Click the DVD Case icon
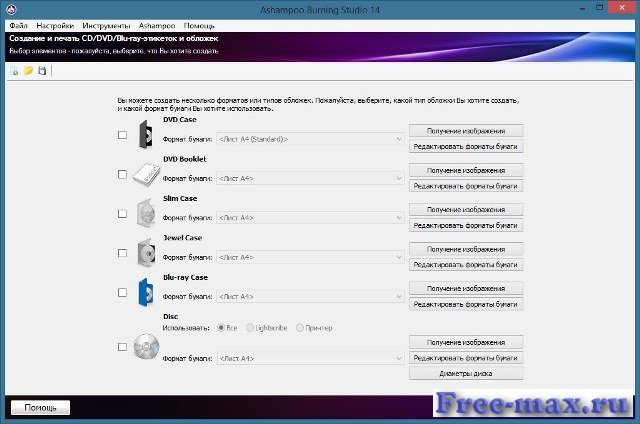Image resolution: width=640 pixels, height=424 pixels. pos(145,135)
